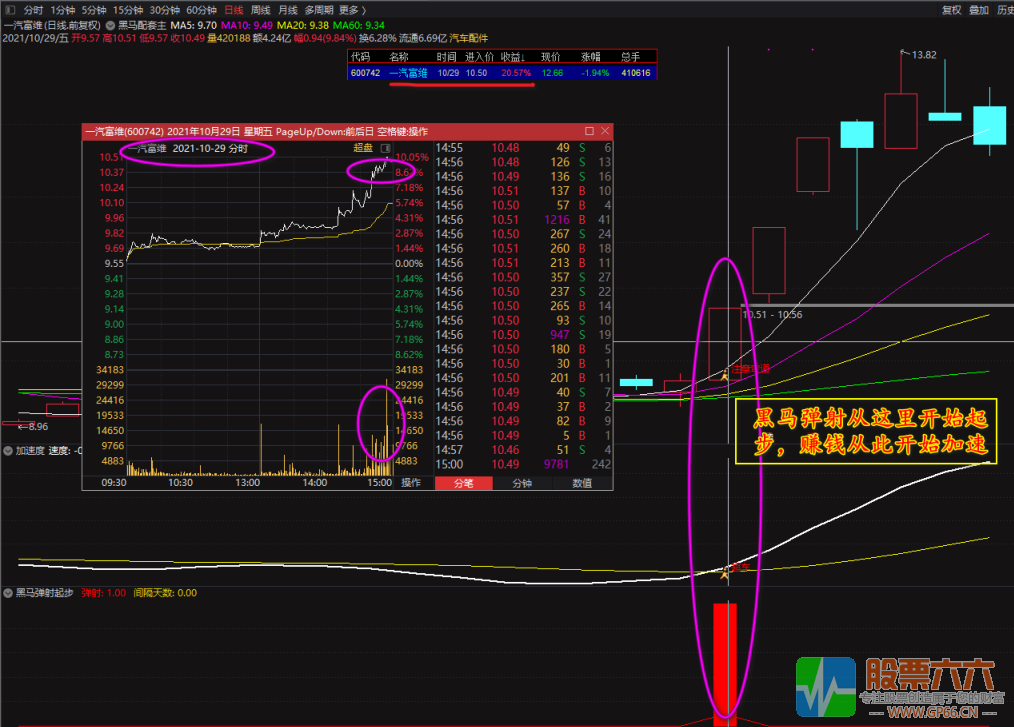Click the 汽车配件 sector link
Screen dimensions: 1014x727
[x=469, y=38]
